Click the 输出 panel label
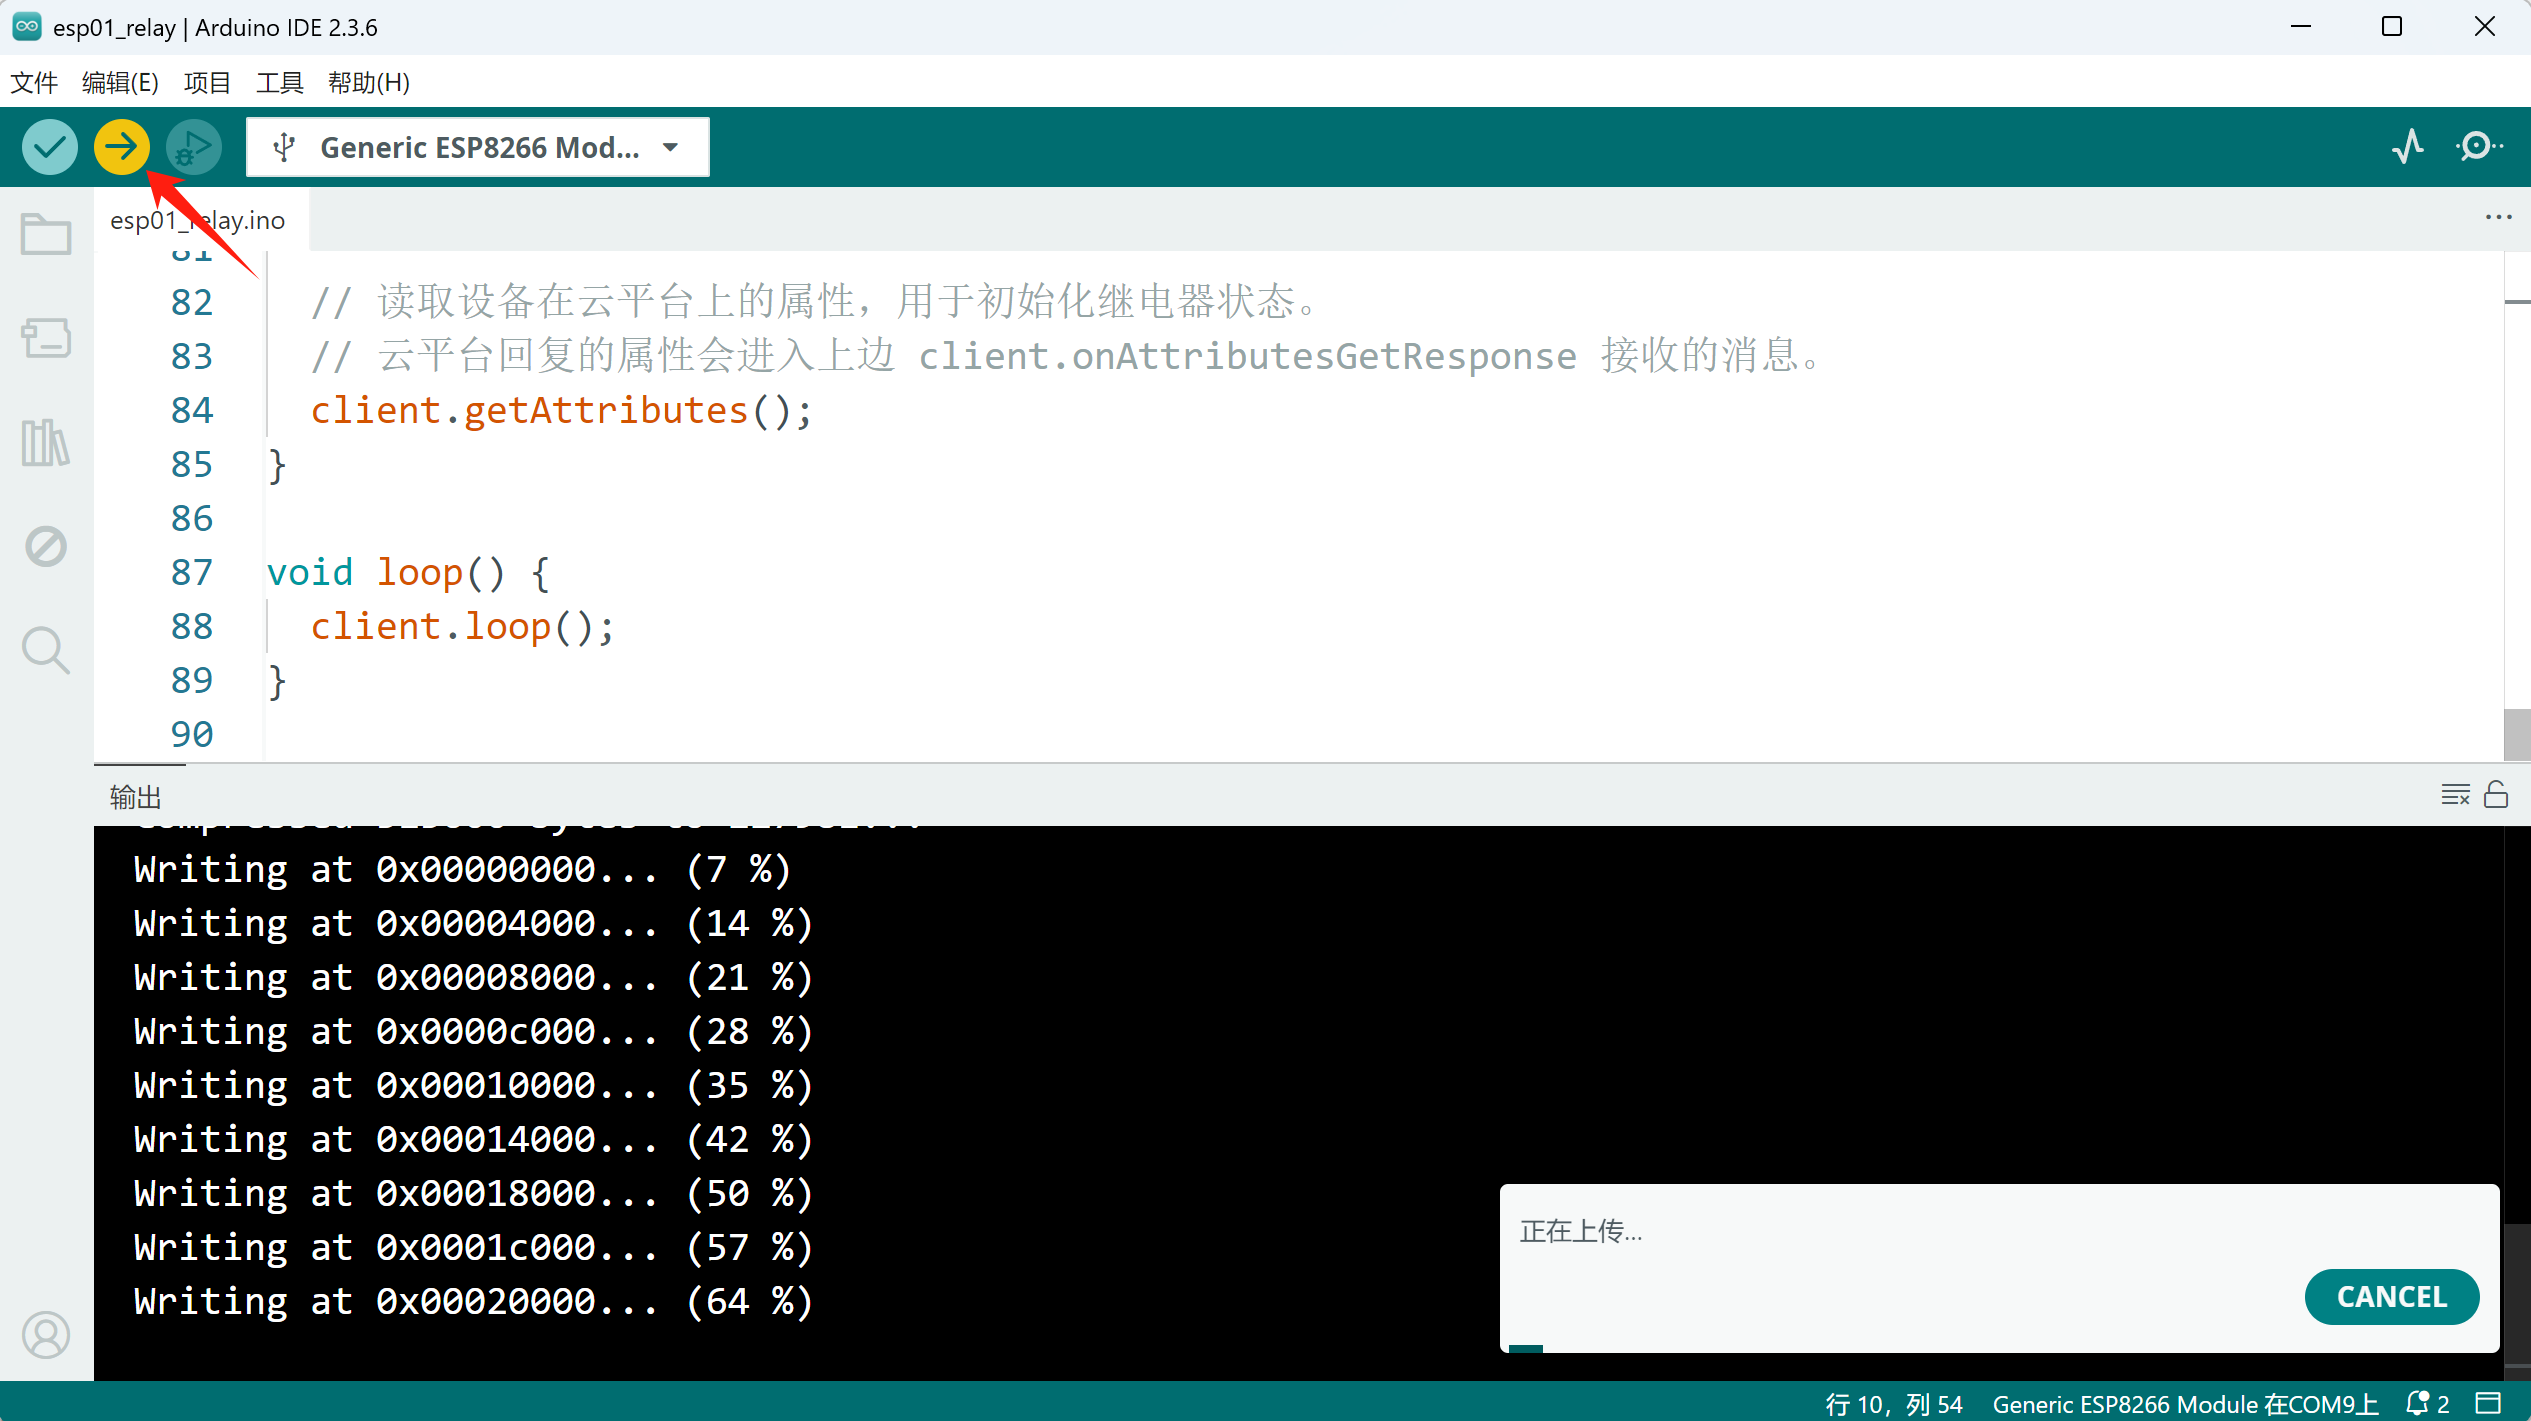The width and height of the screenshot is (2531, 1421). (135, 797)
